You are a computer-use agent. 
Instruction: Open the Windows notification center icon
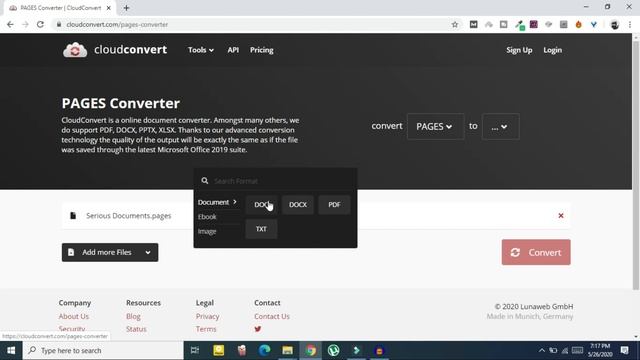[624, 351]
